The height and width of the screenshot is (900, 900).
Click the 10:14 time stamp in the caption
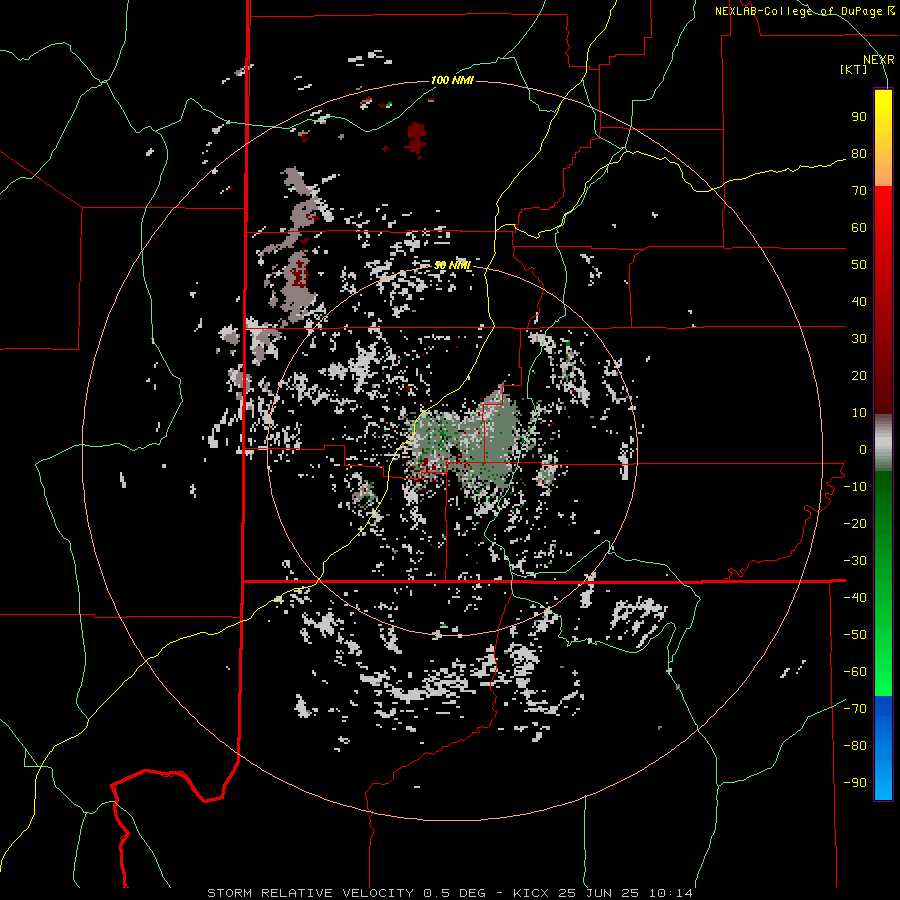coord(671,893)
